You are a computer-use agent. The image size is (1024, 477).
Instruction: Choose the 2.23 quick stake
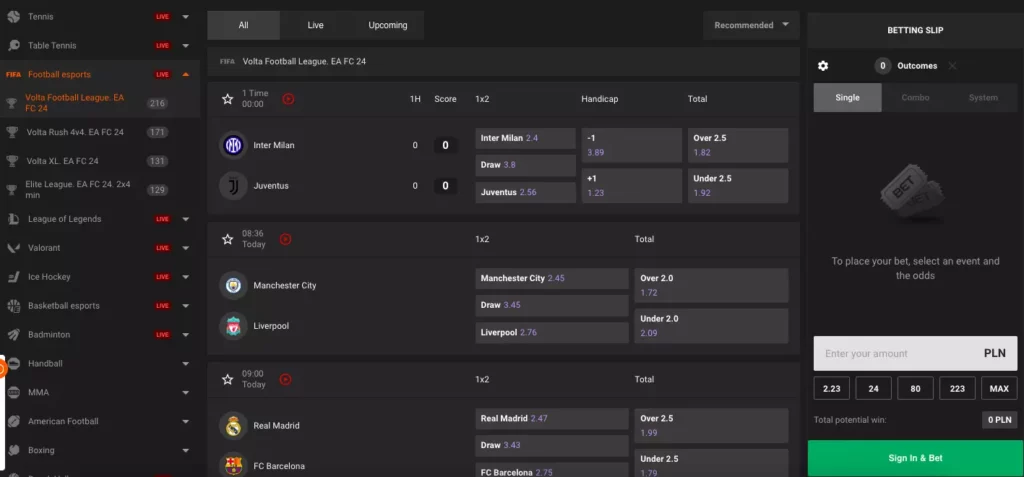[x=831, y=388]
